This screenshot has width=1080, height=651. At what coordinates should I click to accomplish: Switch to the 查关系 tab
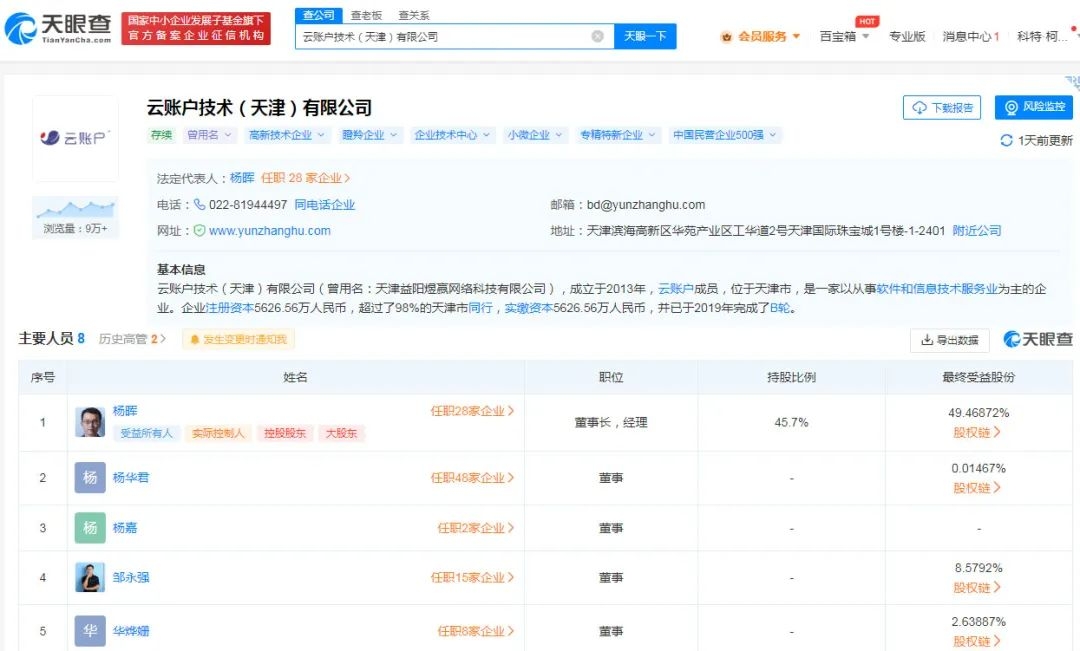413,15
